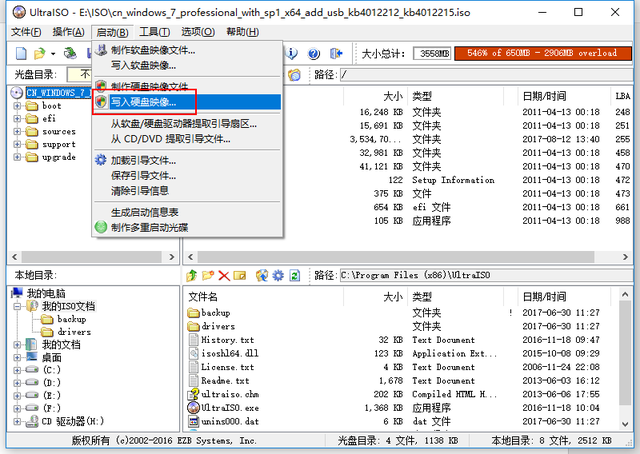Click the Add to ISO globe icon
The width and height of the screenshot is (640, 454).
point(262,276)
